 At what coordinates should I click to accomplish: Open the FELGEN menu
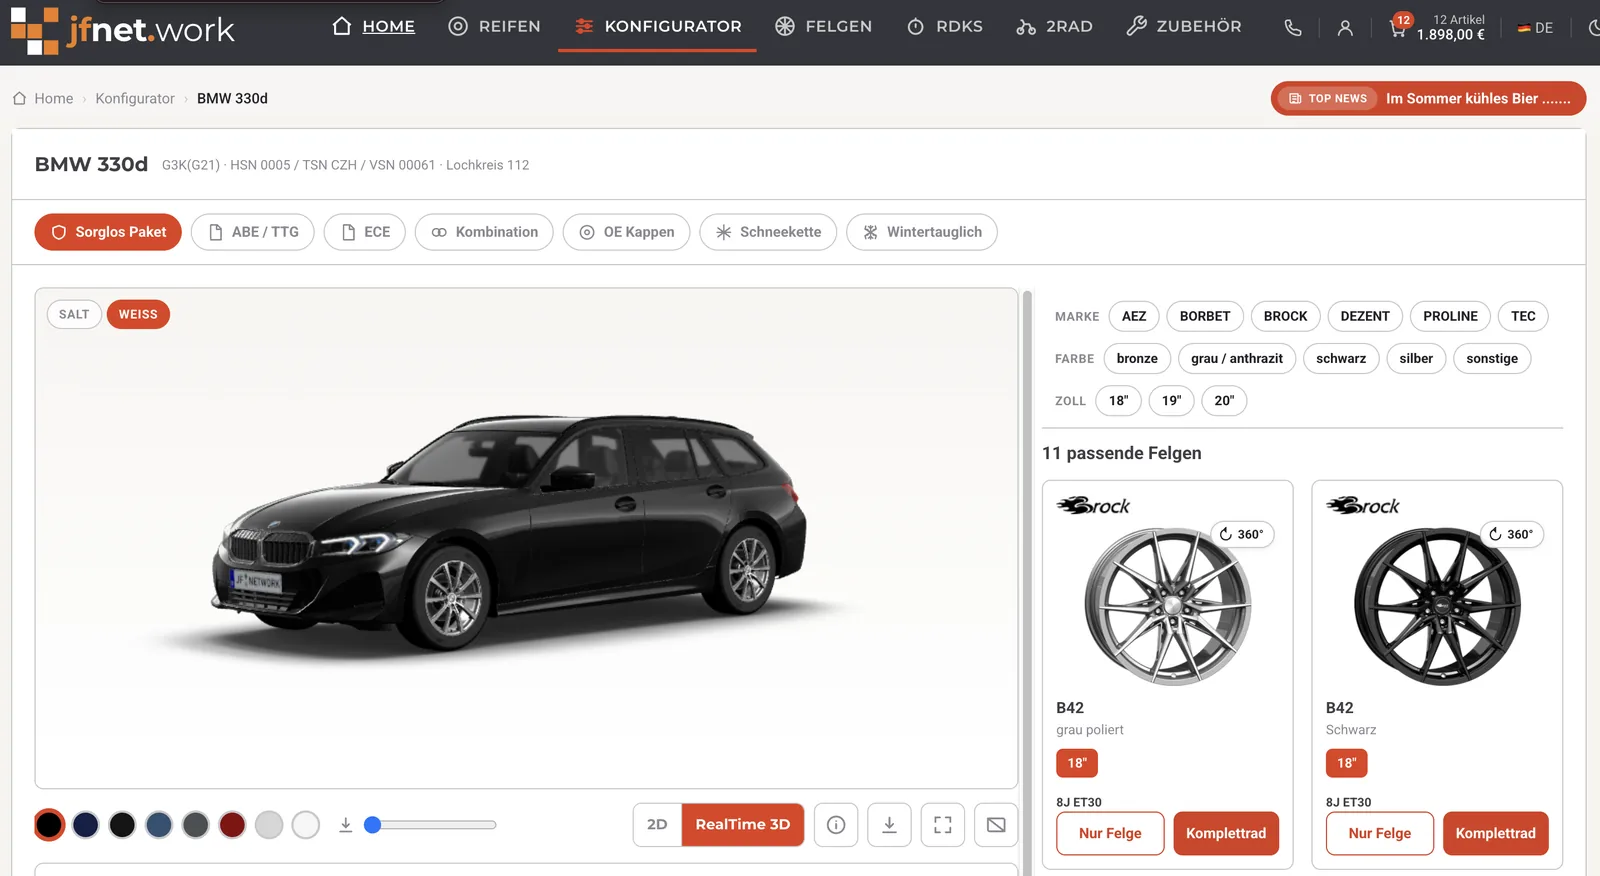click(x=824, y=26)
